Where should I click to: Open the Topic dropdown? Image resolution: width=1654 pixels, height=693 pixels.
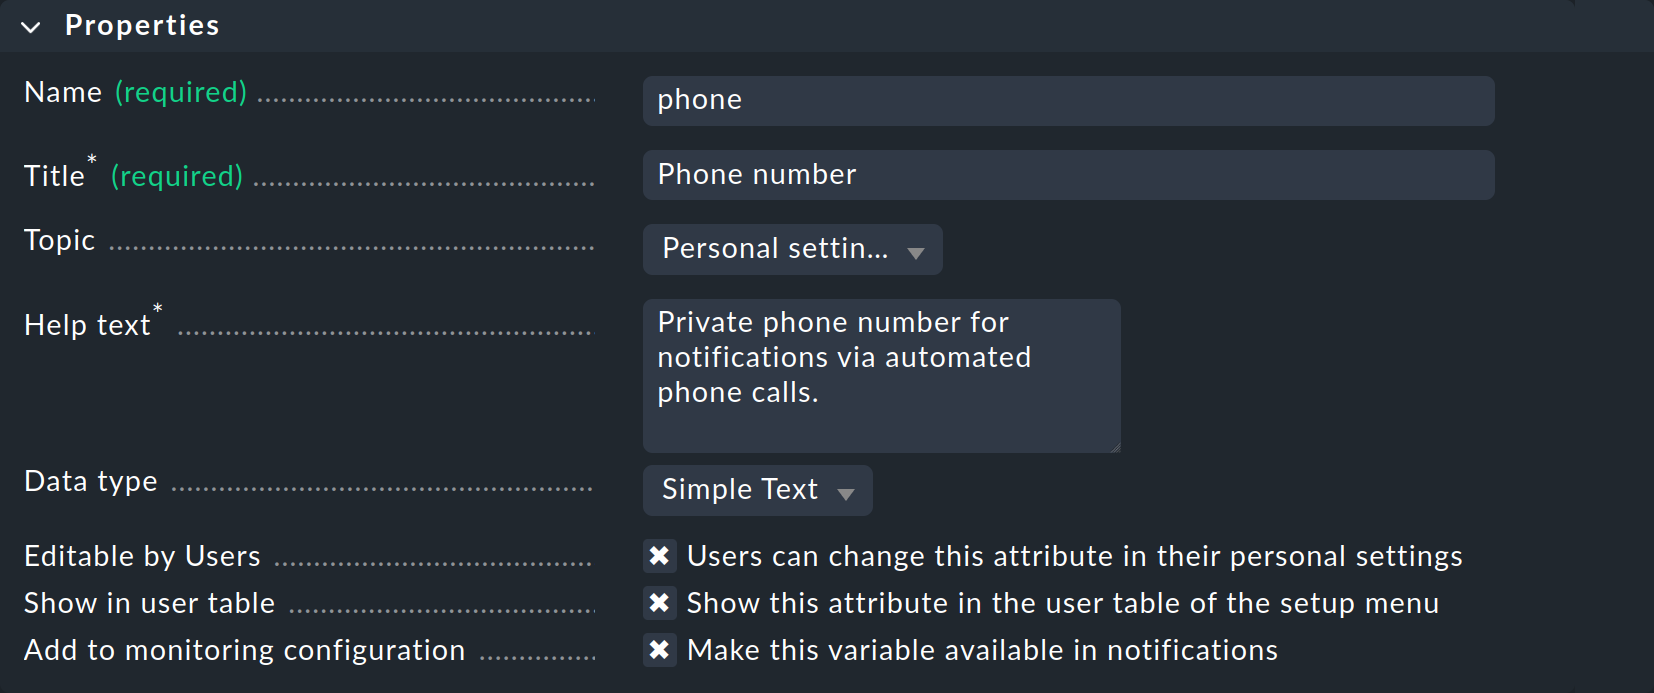pos(792,249)
